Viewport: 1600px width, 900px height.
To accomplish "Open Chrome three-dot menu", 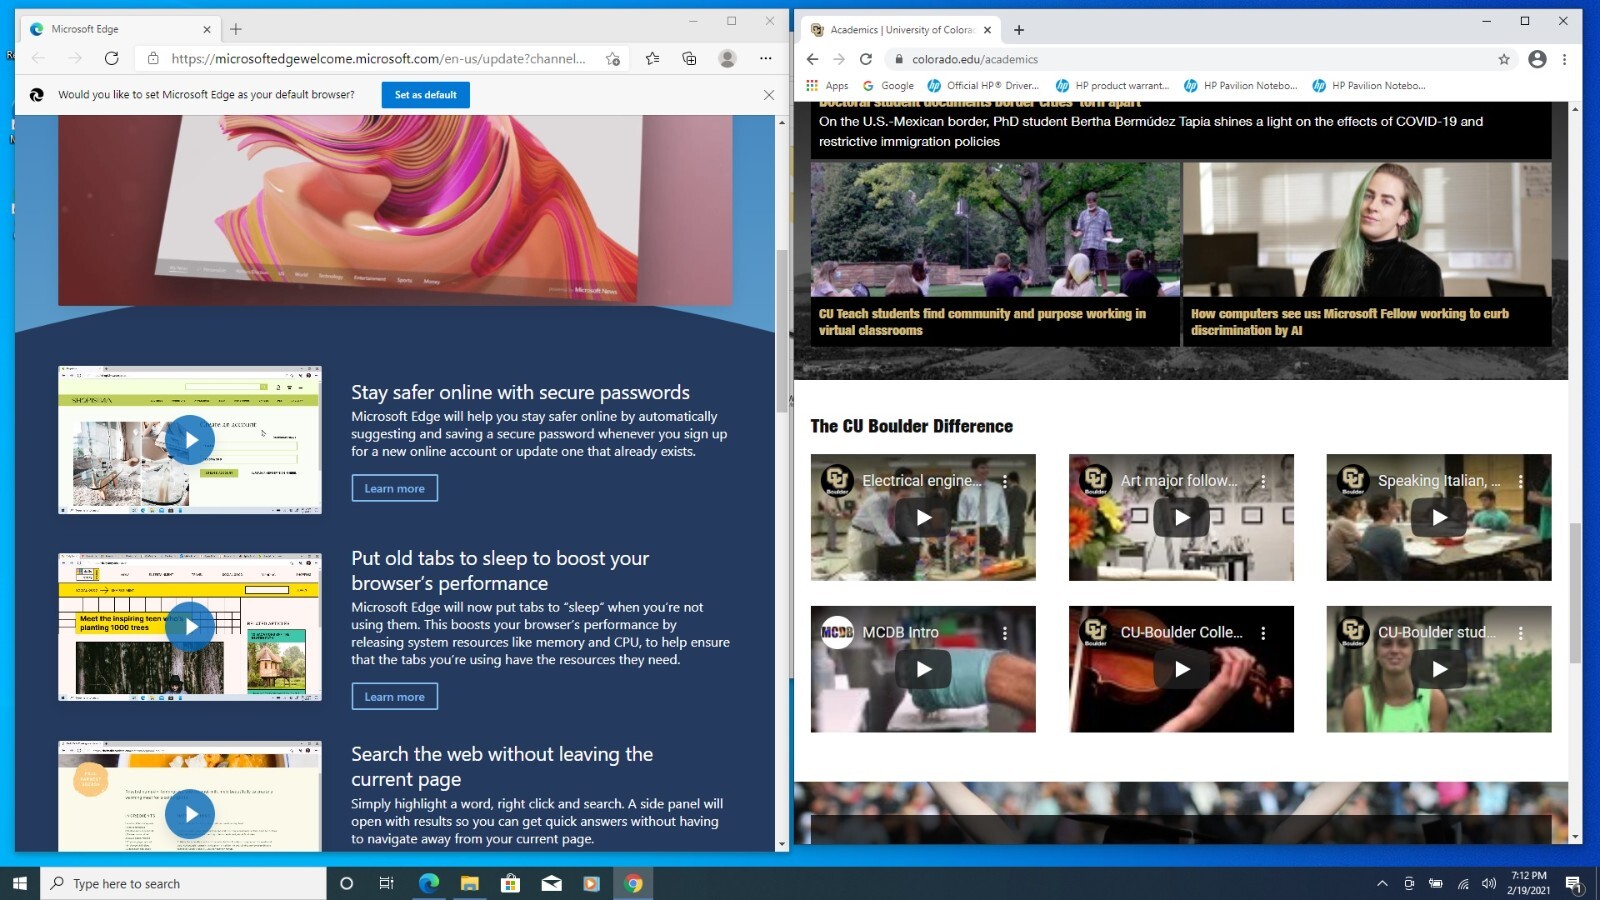I will (1564, 59).
